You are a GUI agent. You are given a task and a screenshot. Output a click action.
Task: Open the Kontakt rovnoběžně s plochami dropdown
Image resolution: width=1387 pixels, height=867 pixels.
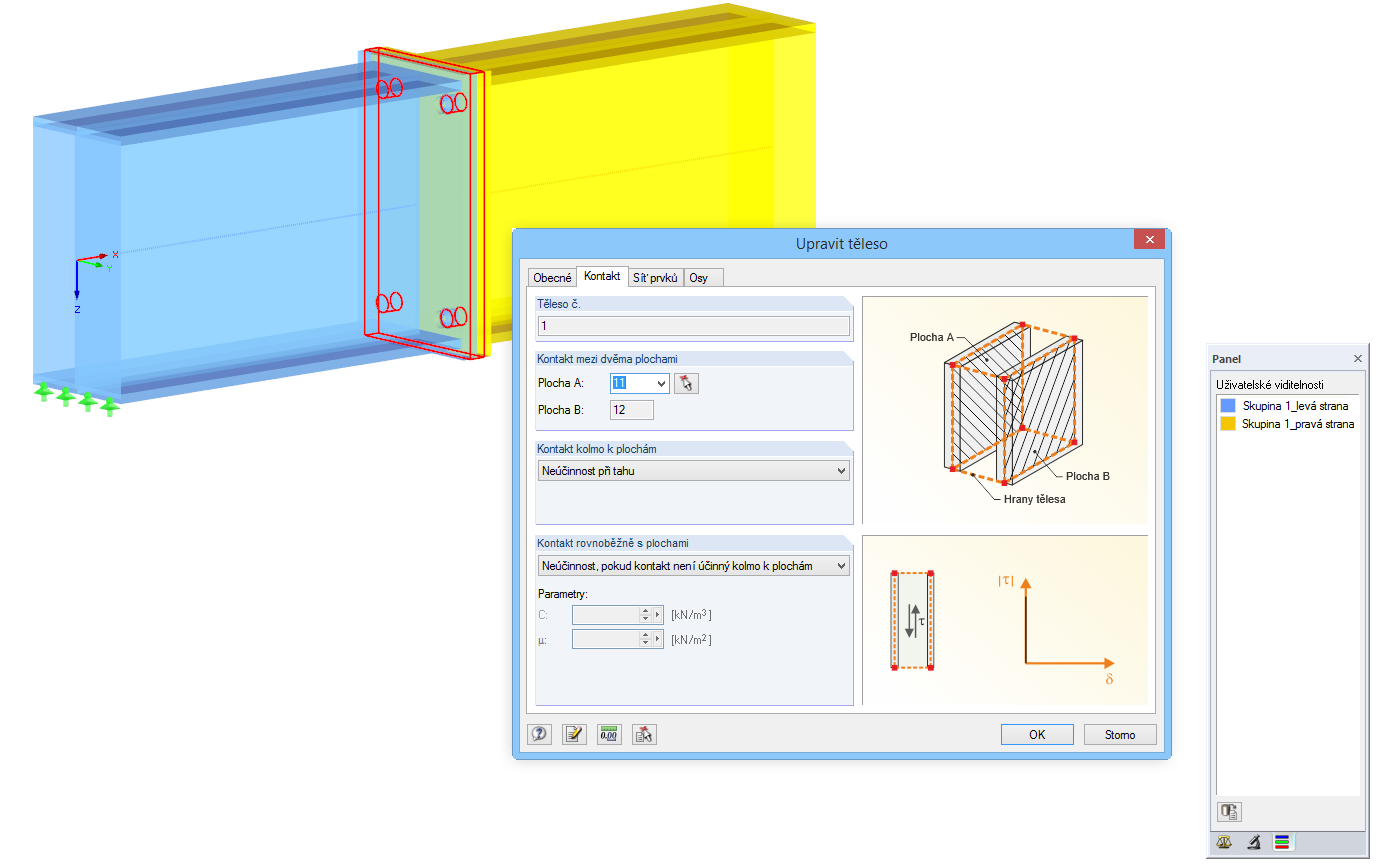[693, 566]
